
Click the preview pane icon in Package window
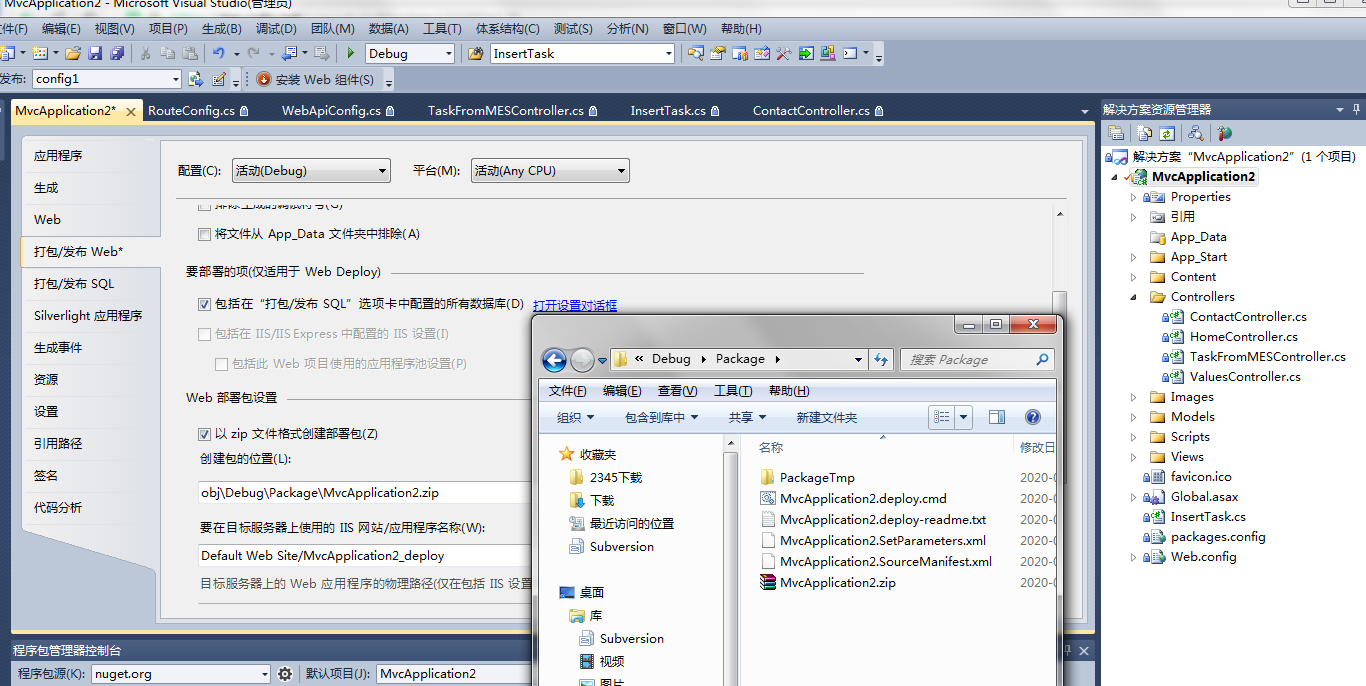click(996, 417)
